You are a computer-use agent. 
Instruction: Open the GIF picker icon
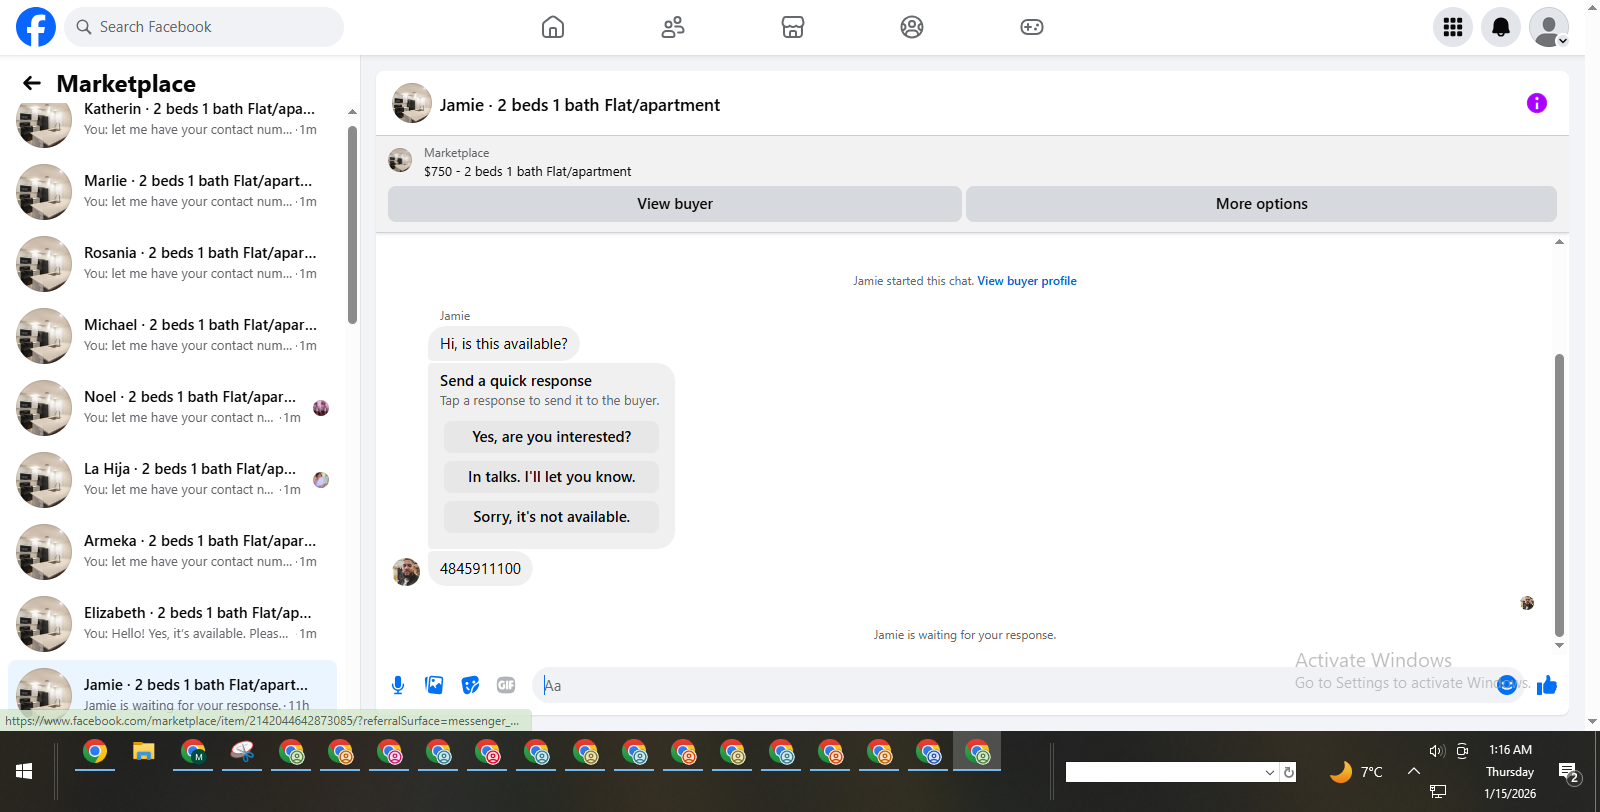(x=506, y=685)
